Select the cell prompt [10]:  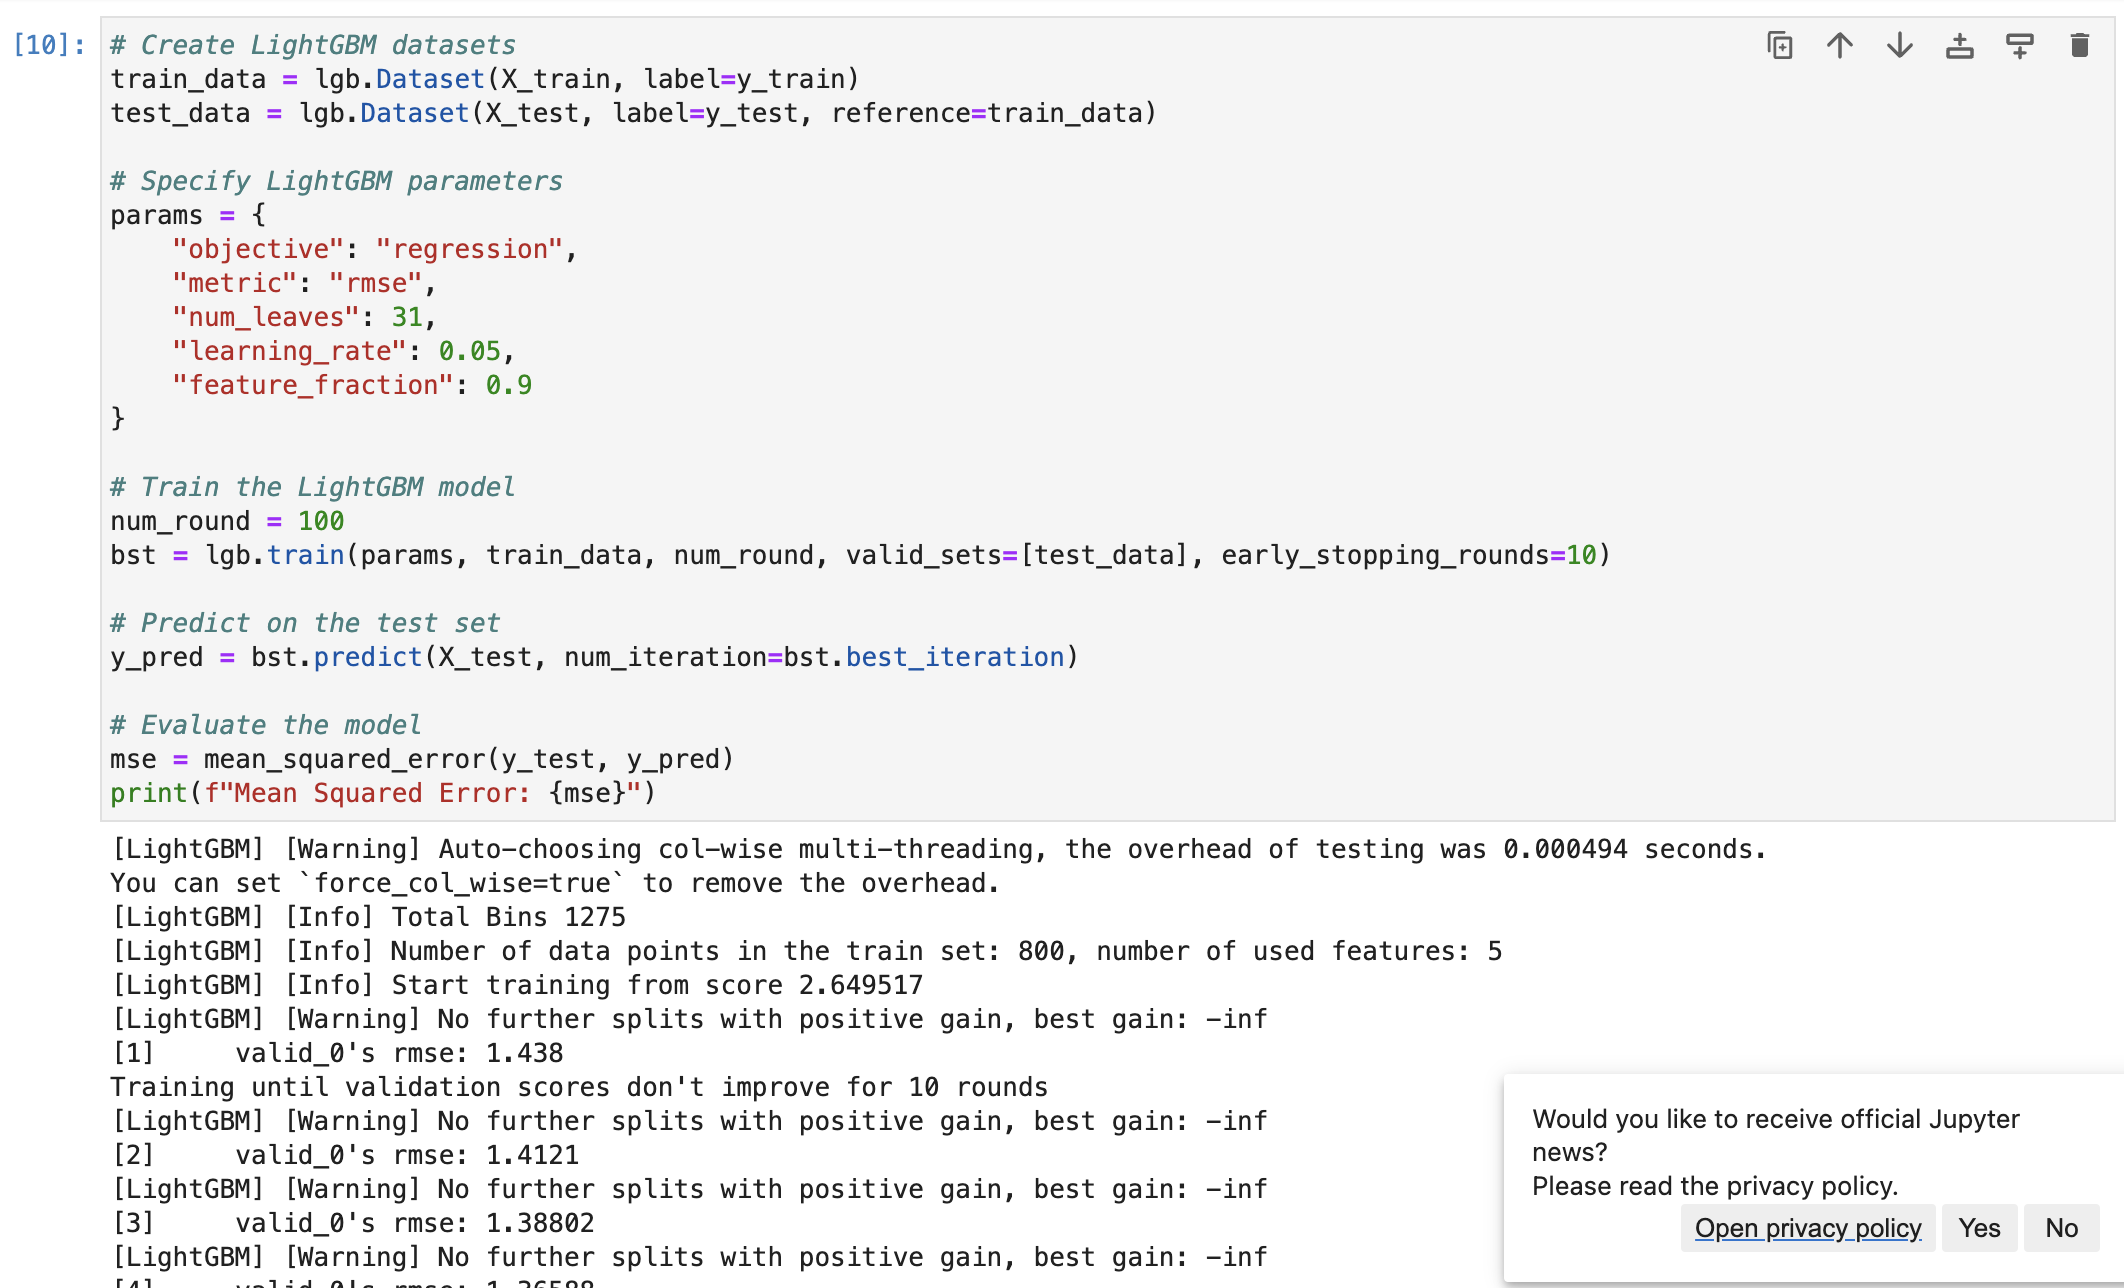(x=49, y=45)
